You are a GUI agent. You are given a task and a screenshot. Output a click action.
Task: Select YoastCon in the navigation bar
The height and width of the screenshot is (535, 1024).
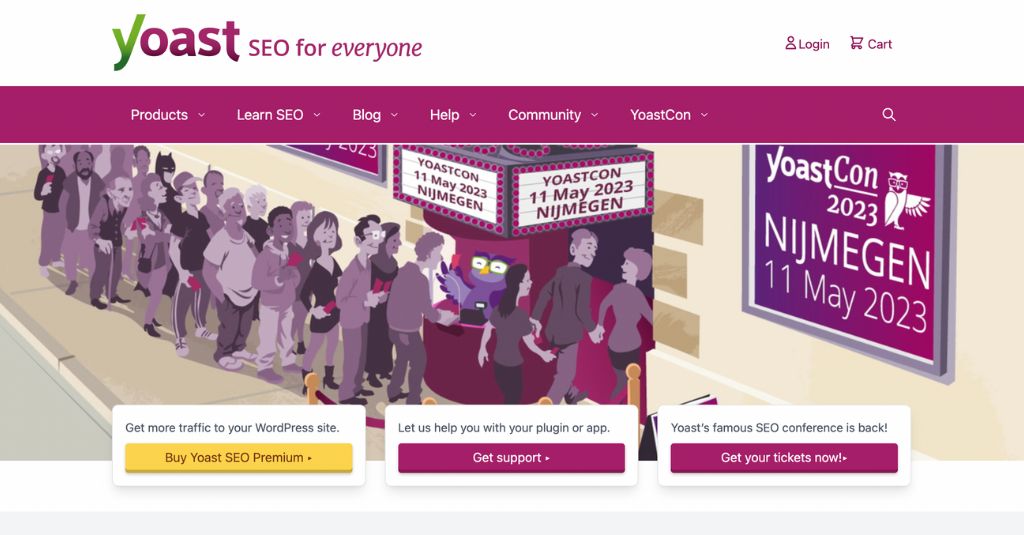pyautogui.click(x=660, y=115)
